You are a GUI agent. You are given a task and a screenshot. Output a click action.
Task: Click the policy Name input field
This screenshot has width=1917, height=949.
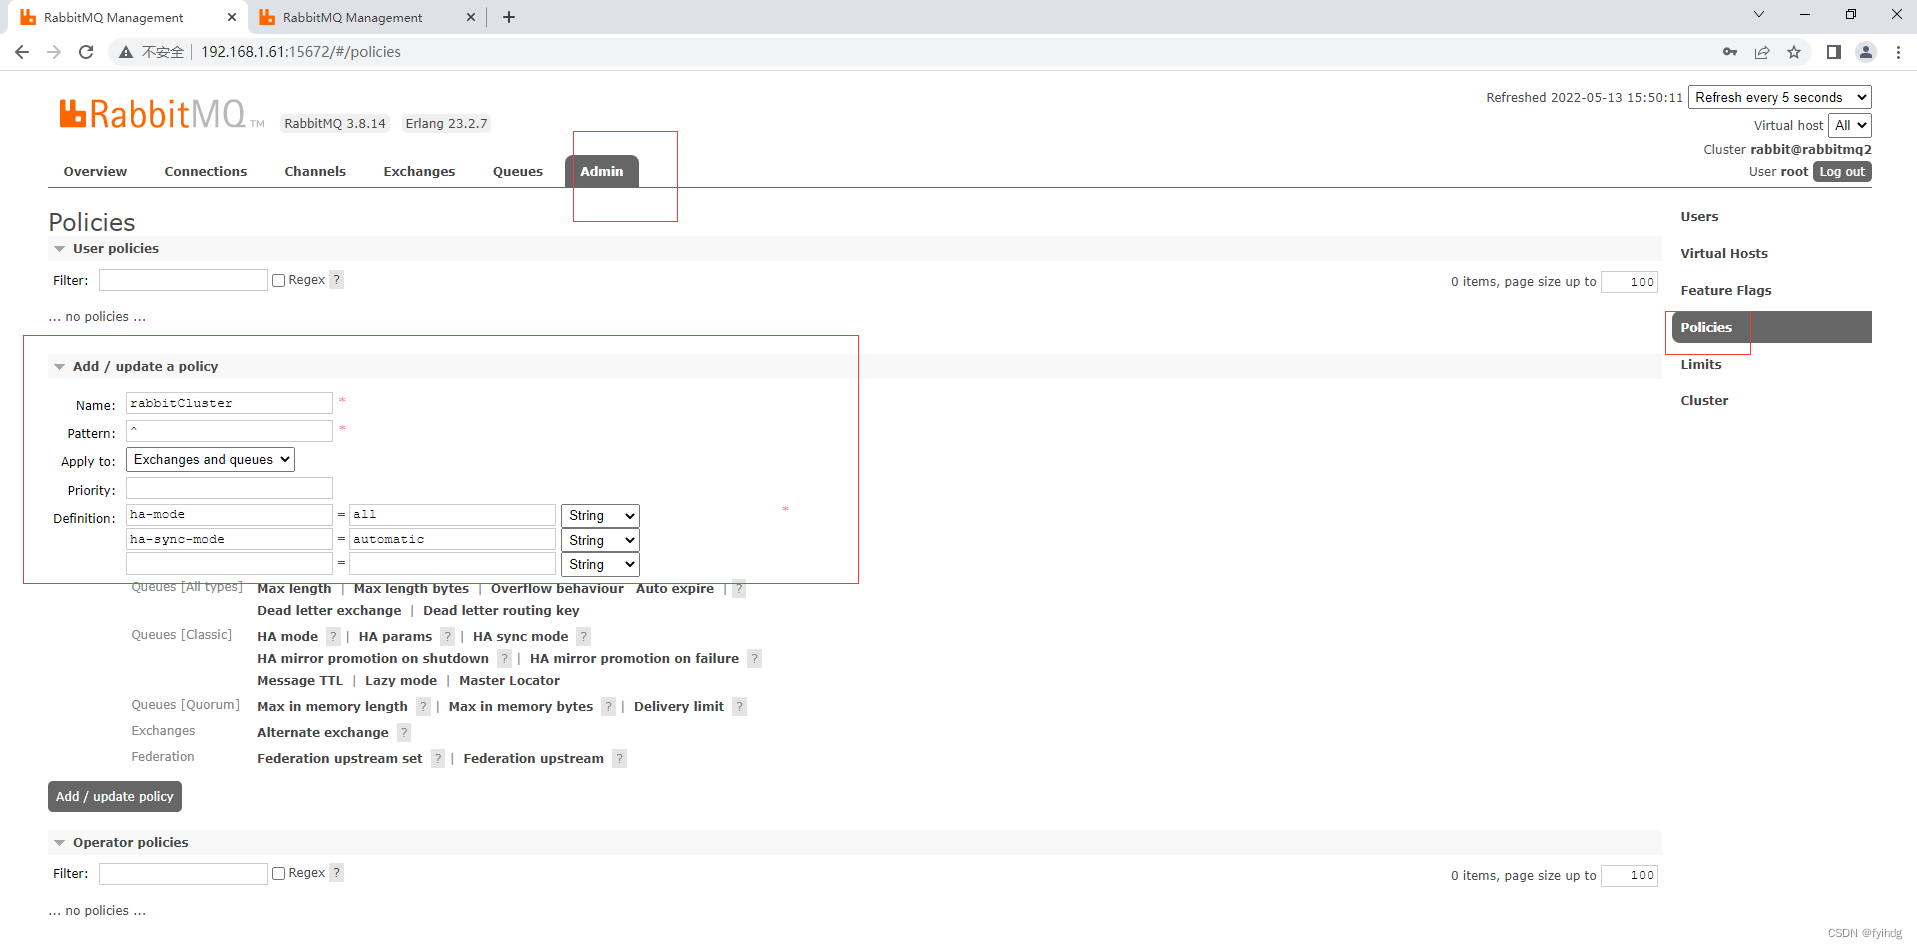click(x=229, y=403)
